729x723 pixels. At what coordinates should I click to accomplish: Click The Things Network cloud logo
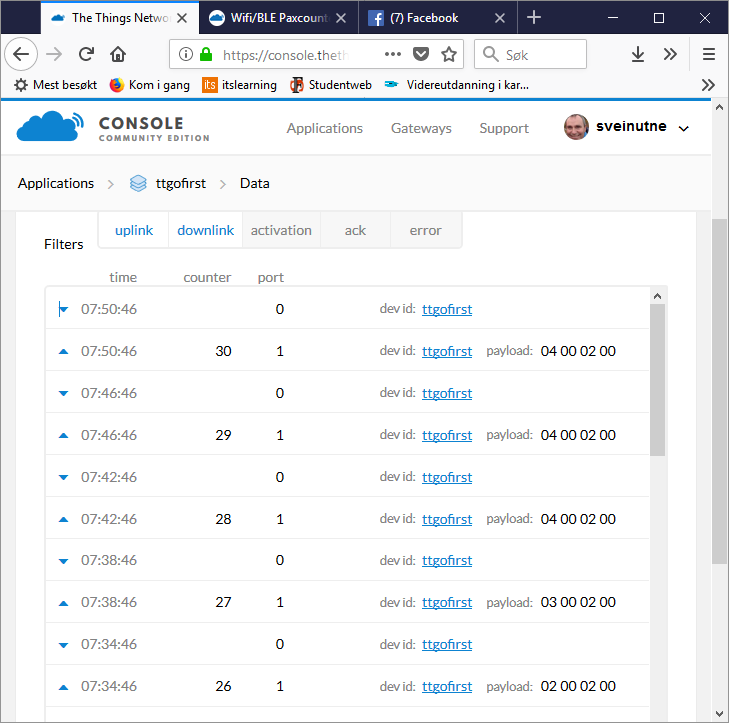click(x=50, y=126)
